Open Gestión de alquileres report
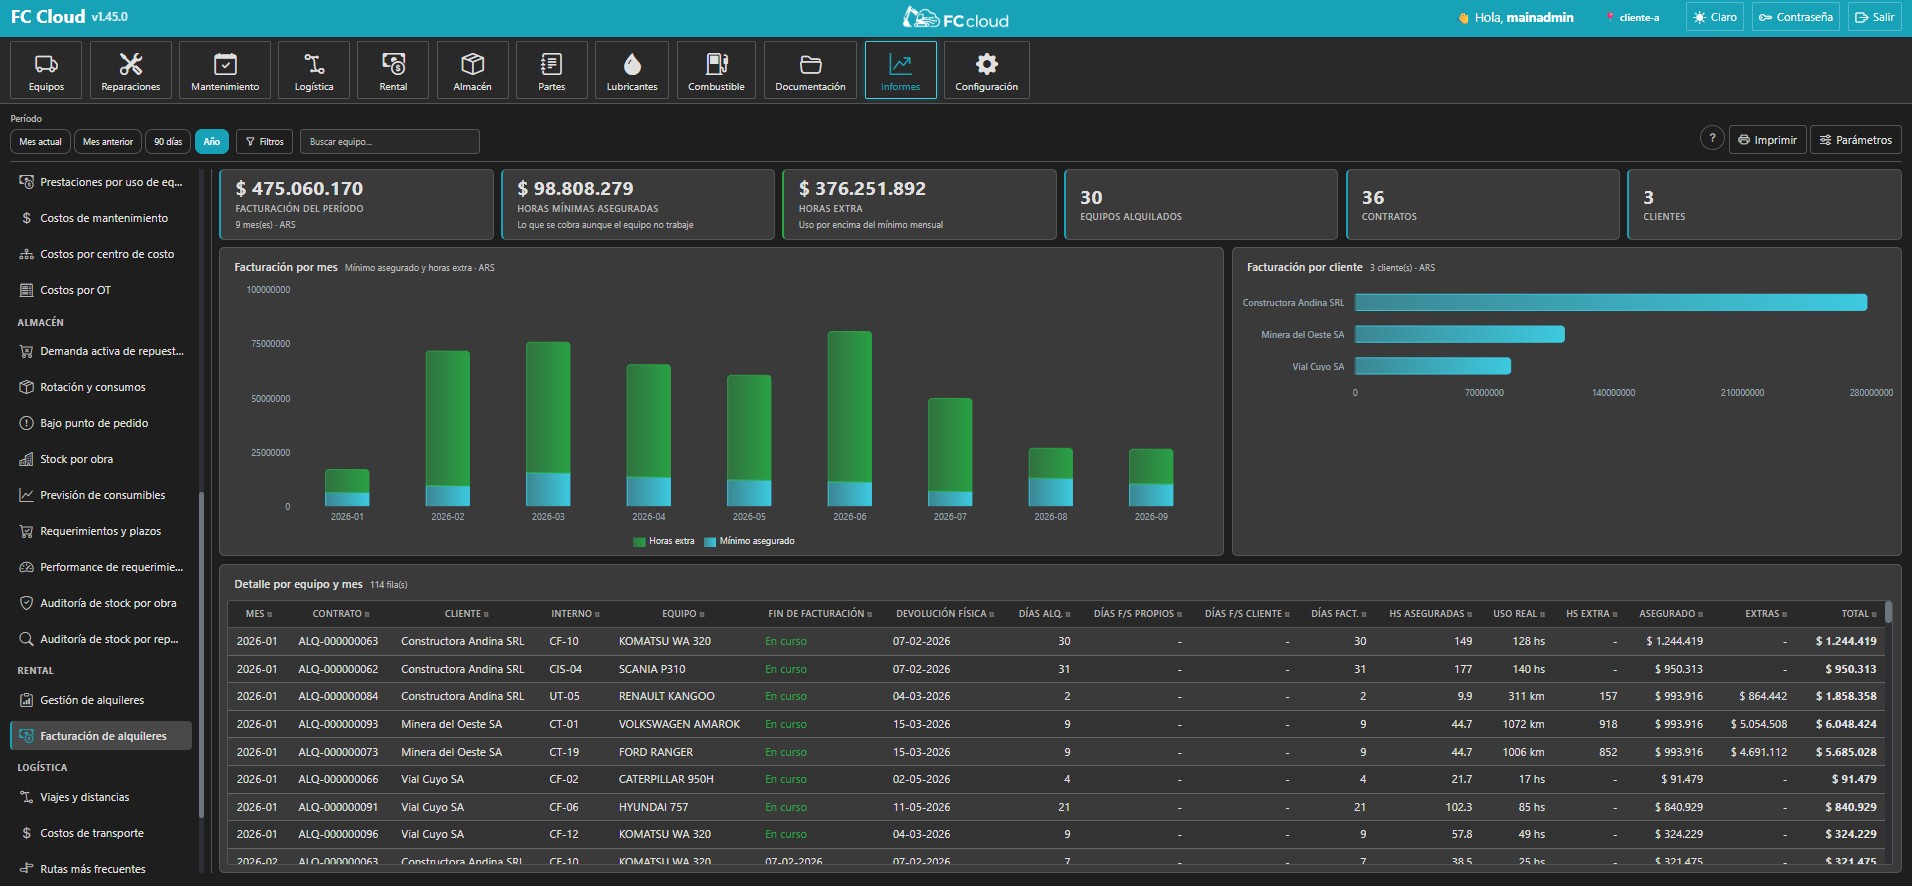Screen dimensions: 1912x886 pyautogui.click(x=102, y=700)
